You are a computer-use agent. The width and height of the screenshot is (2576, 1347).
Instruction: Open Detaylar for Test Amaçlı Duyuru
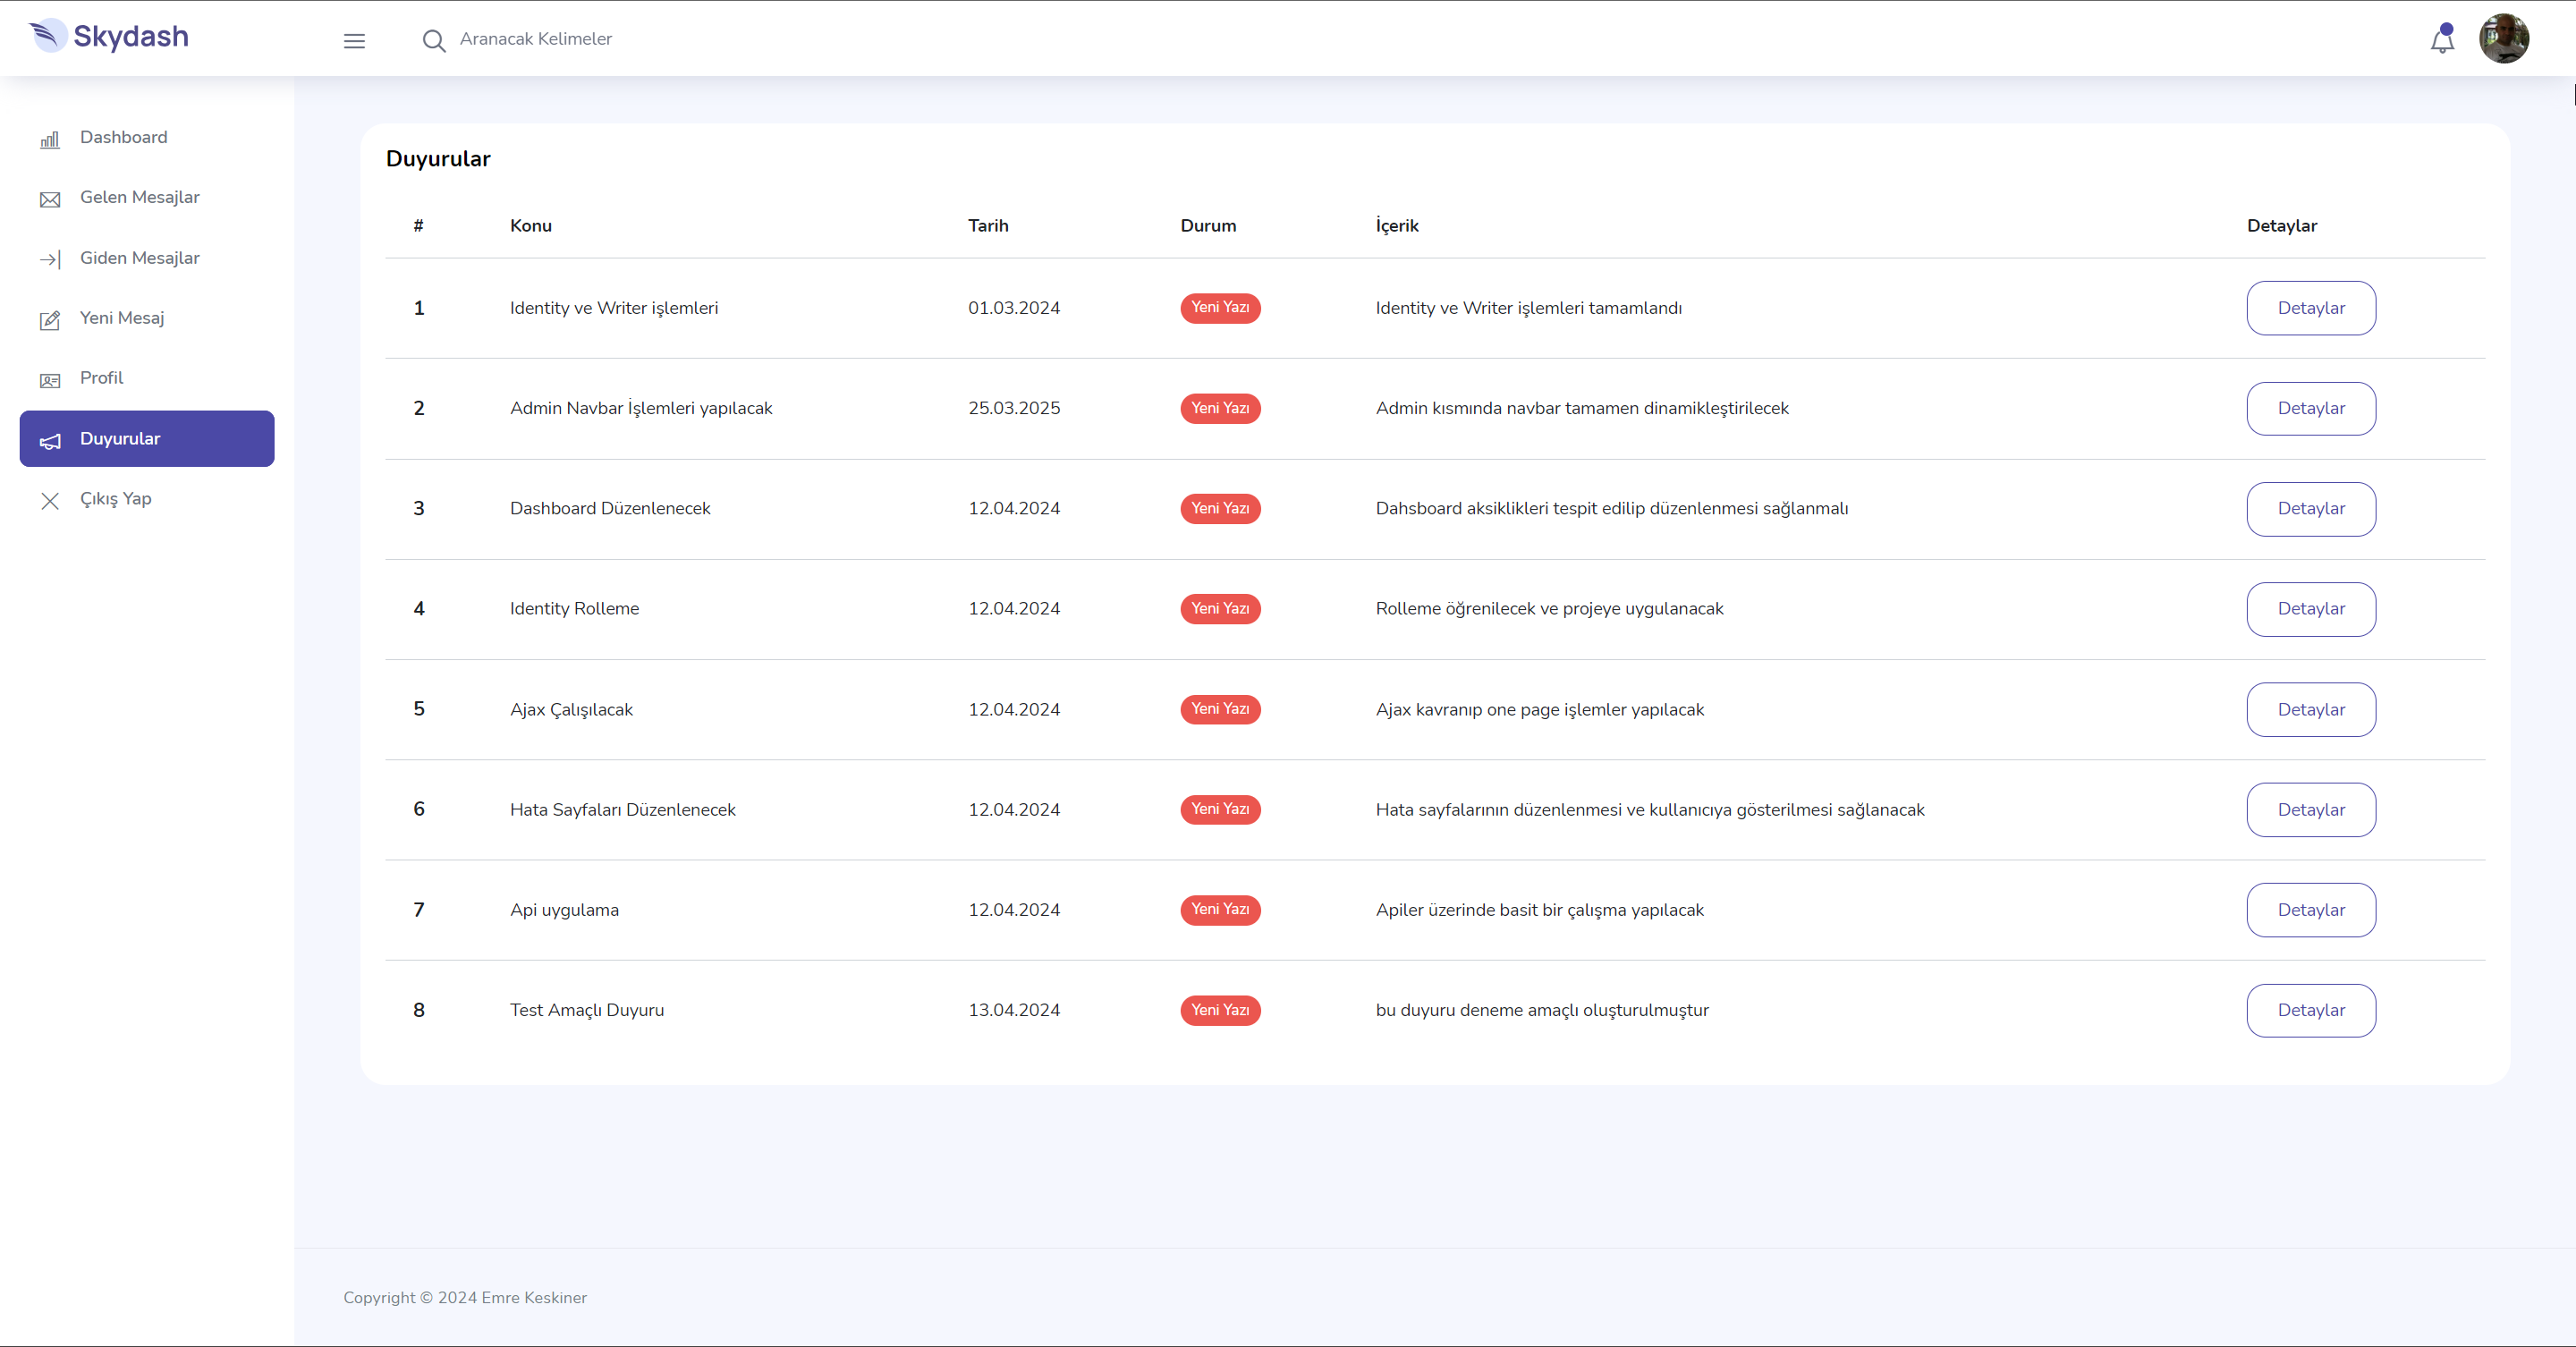click(2310, 1010)
